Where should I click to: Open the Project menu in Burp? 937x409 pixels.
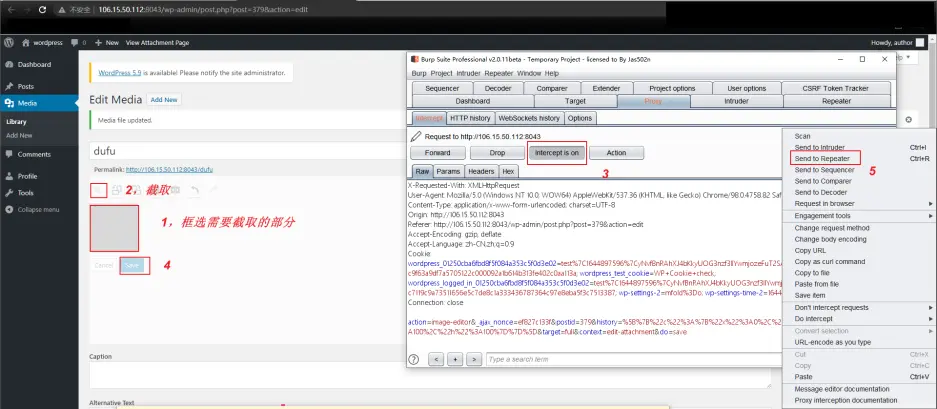pos(442,74)
